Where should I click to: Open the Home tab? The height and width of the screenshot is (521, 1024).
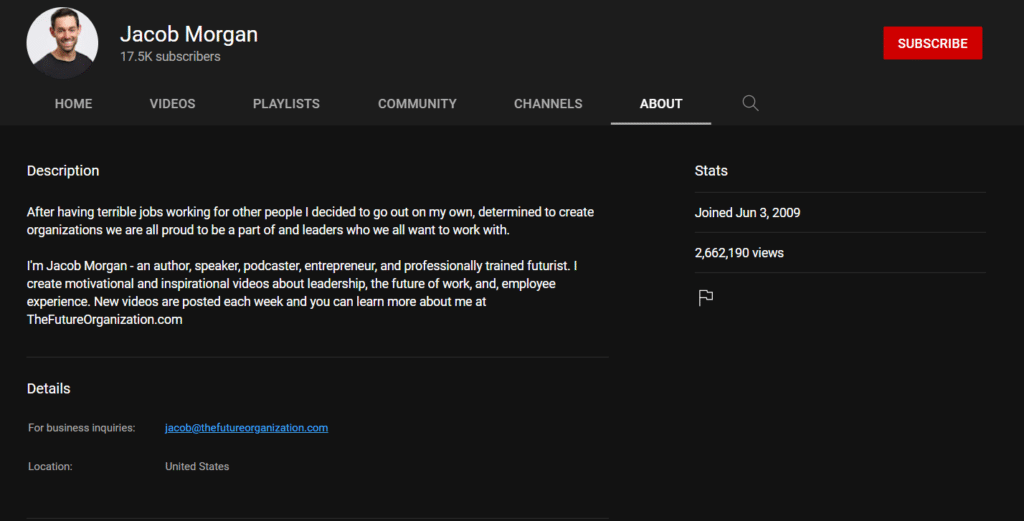click(x=73, y=104)
